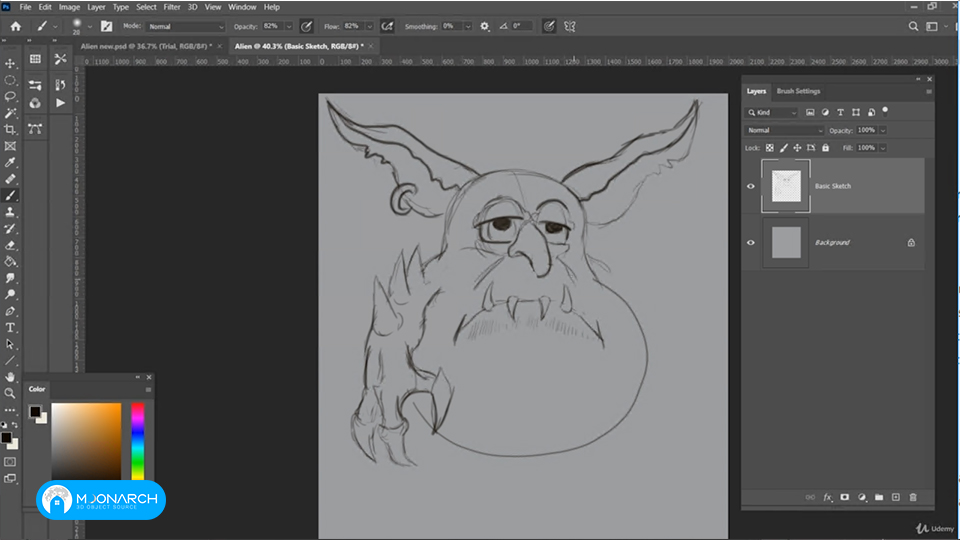Image resolution: width=960 pixels, height=540 pixels.
Task: Open layer style fx menu
Action: pos(828,497)
